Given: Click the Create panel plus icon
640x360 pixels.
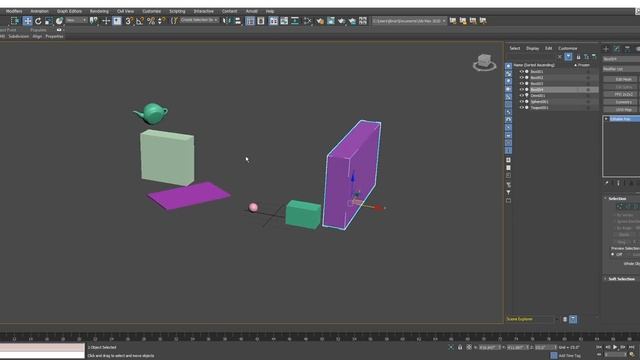Looking at the screenshot, I should coord(606,49).
